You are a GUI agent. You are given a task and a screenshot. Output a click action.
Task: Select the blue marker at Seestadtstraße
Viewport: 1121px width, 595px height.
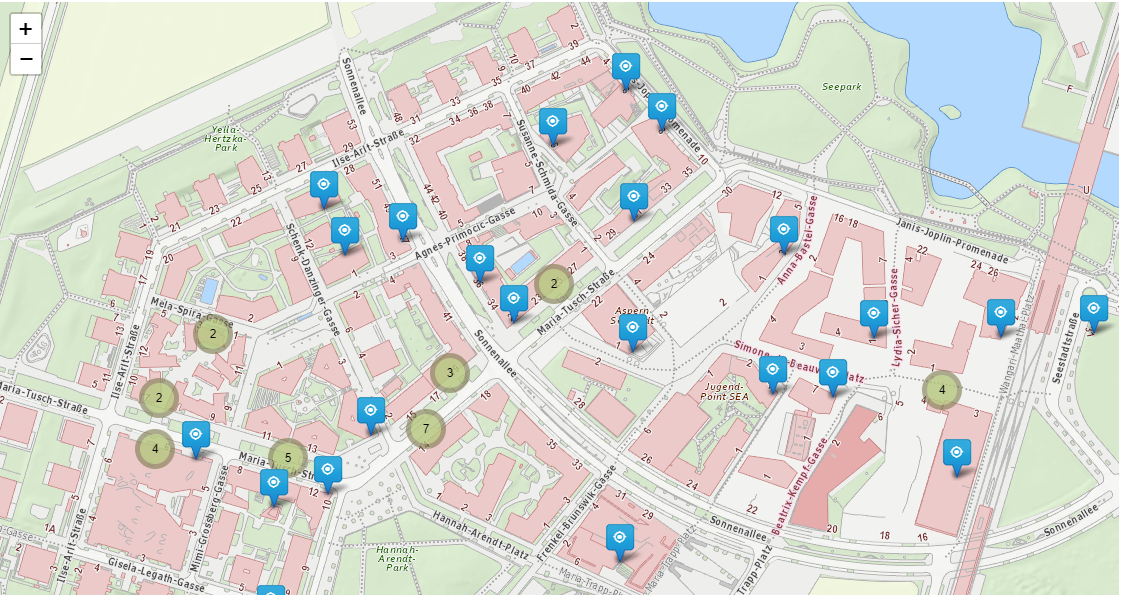point(1094,311)
